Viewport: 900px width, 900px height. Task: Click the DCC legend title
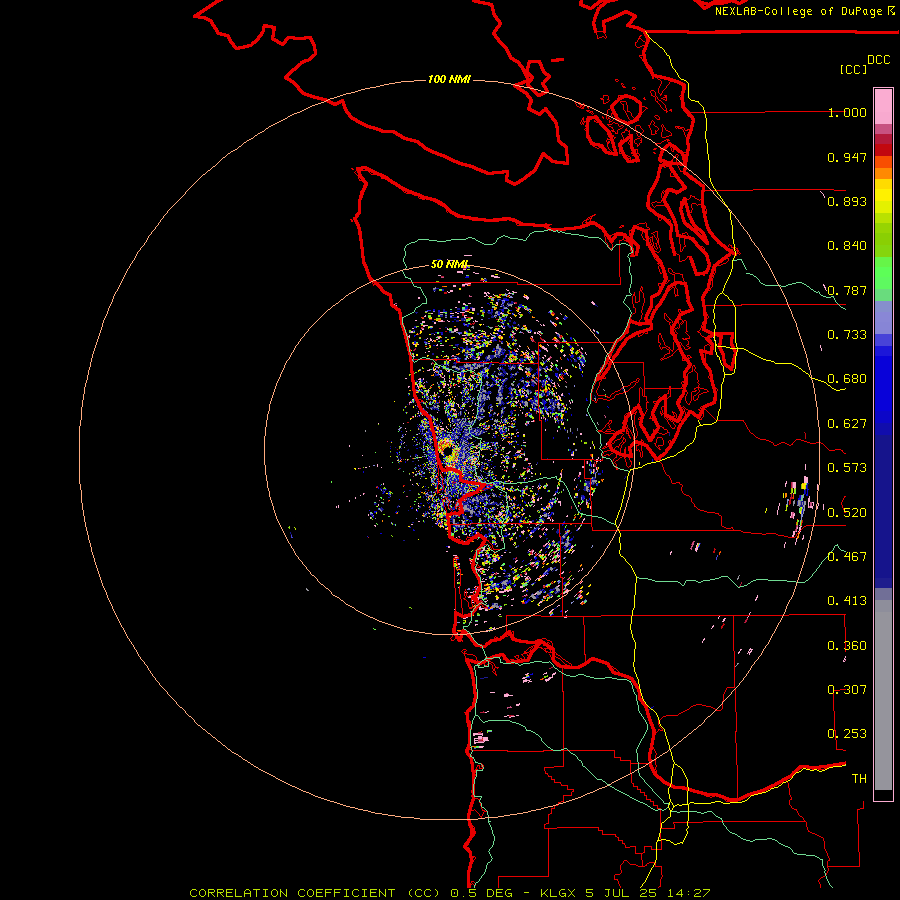coord(878,60)
